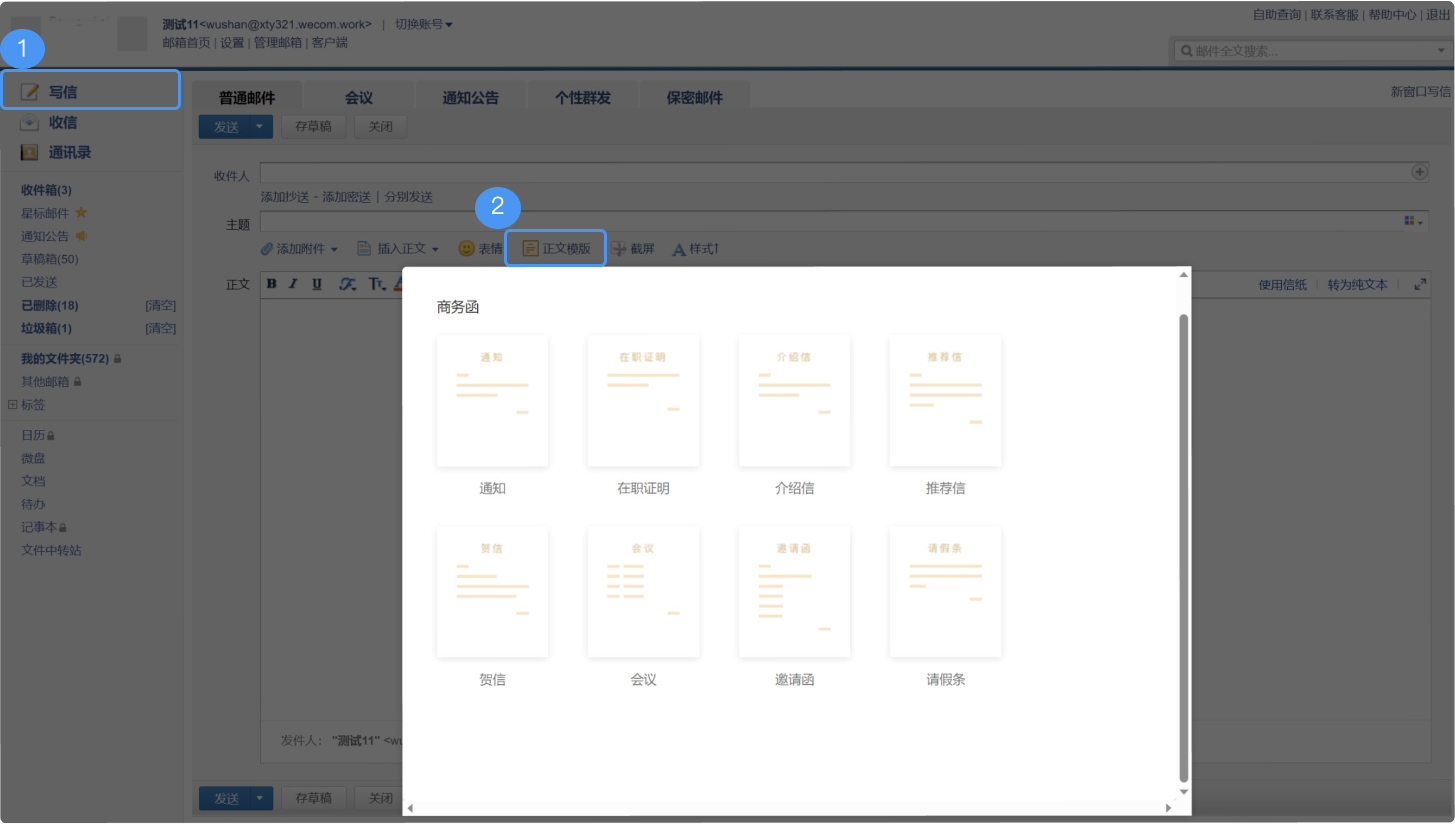Viewport: 1455px width, 824px height.
Task: Click the search magnifier icon
Action: (x=1186, y=51)
